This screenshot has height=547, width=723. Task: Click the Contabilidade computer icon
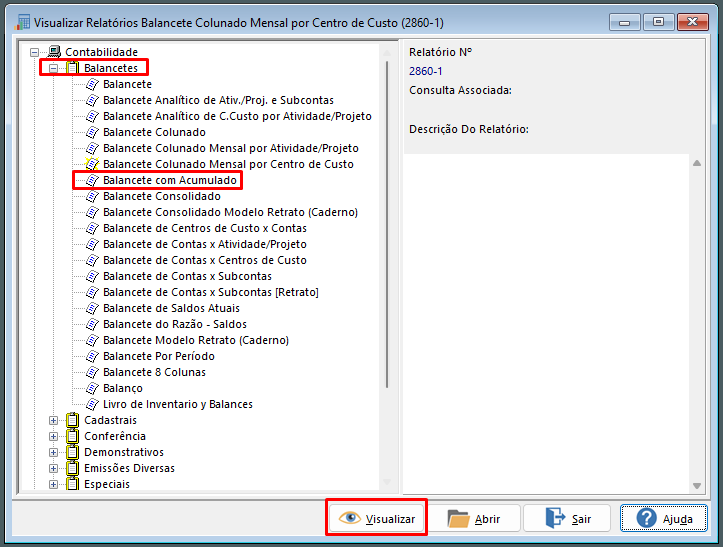(x=54, y=52)
